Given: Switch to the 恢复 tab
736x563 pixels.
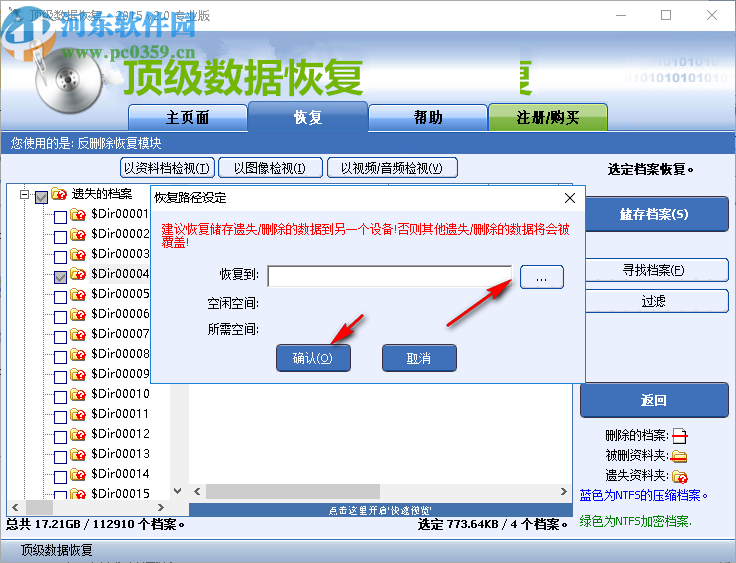Looking at the screenshot, I should (x=308, y=116).
